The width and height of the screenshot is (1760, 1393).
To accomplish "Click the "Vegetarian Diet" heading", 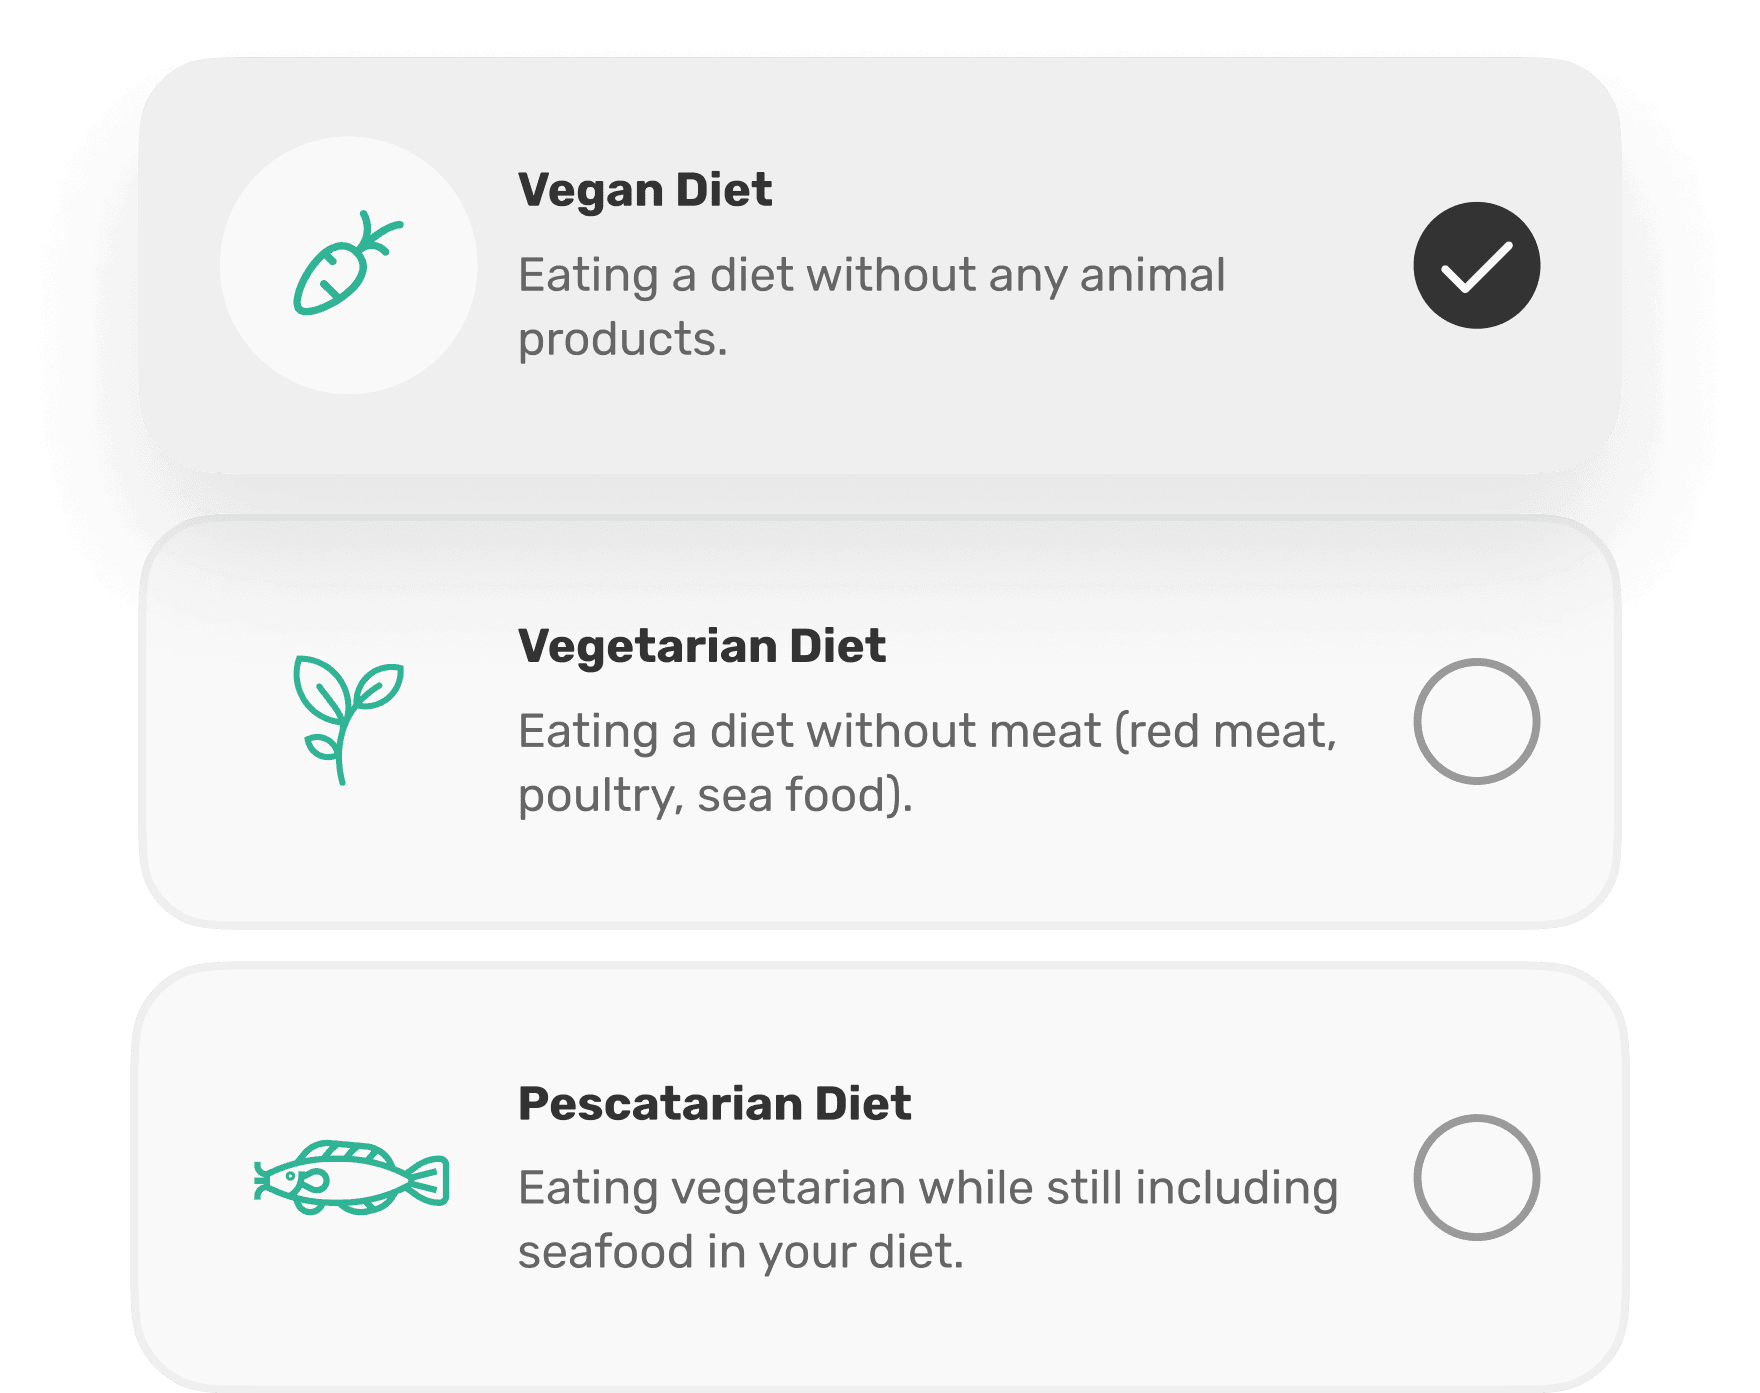I will [702, 646].
